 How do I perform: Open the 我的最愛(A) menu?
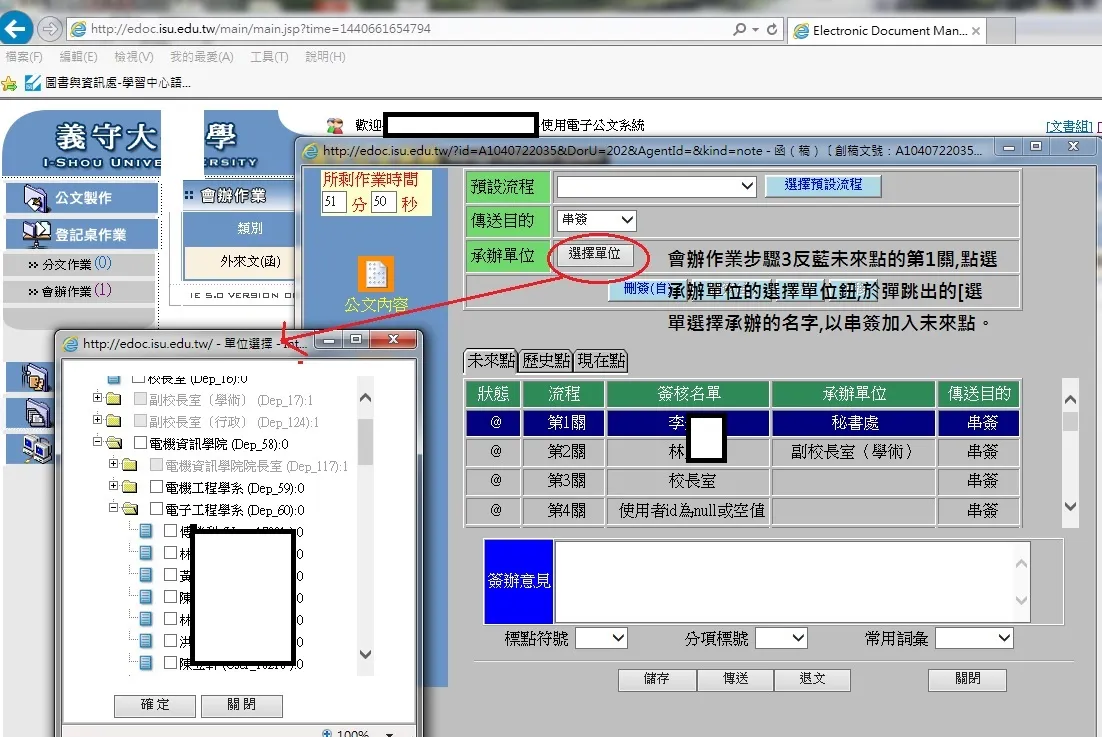[x=202, y=57]
